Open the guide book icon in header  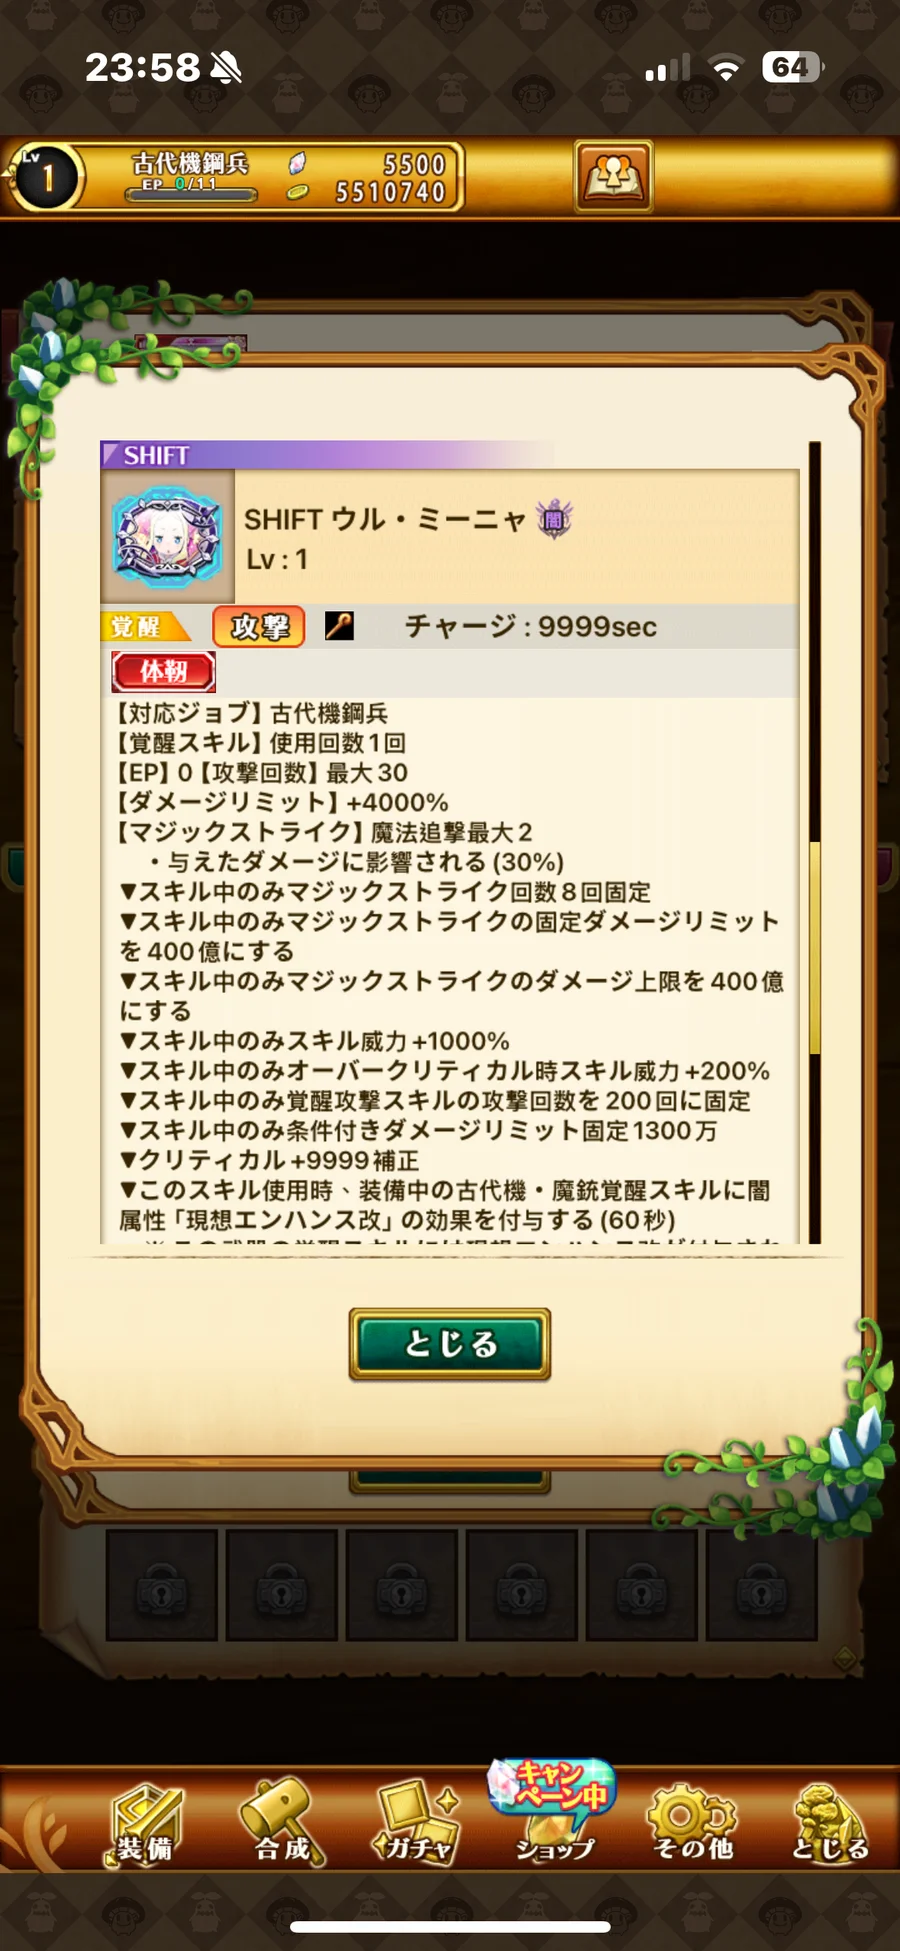pos(613,176)
